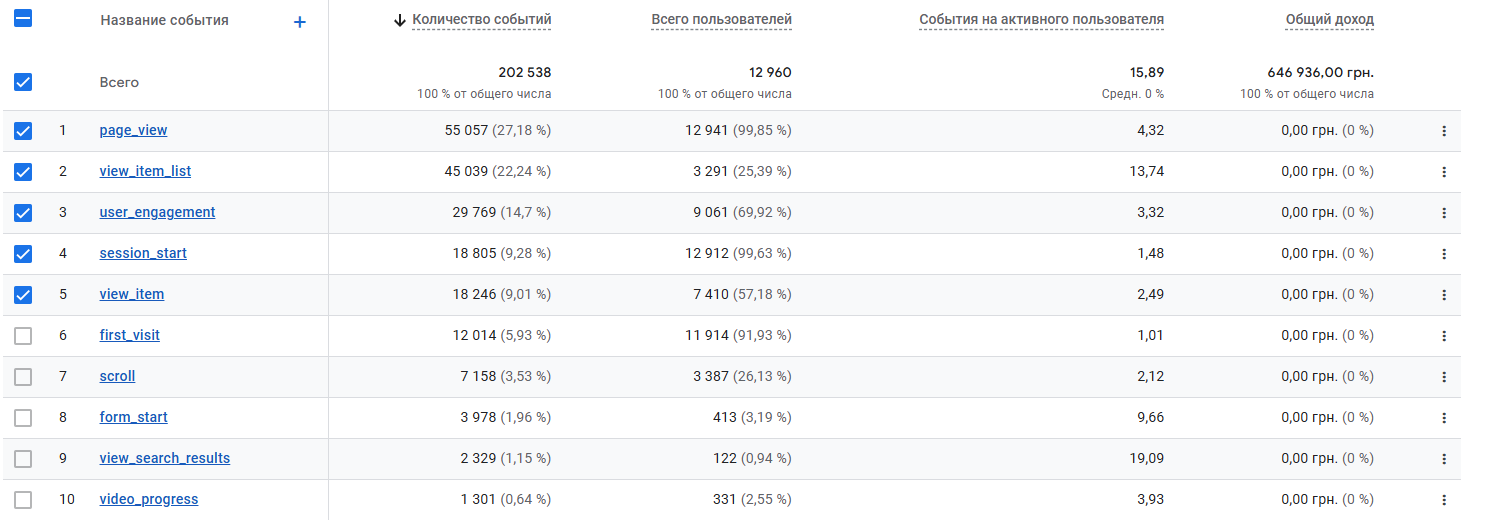Uncheck the page_view row checkbox

tap(23, 131)
